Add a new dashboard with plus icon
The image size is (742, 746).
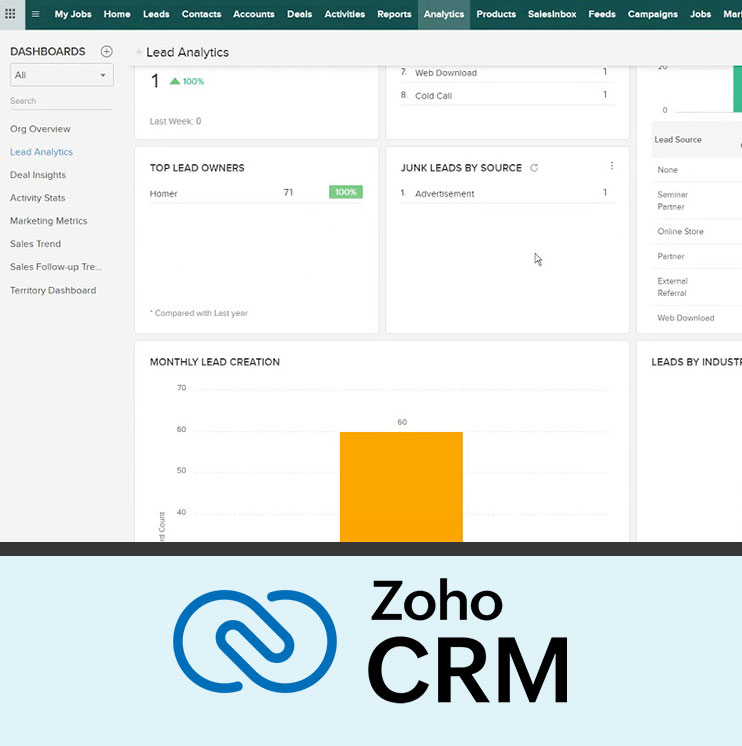point(107,52)
